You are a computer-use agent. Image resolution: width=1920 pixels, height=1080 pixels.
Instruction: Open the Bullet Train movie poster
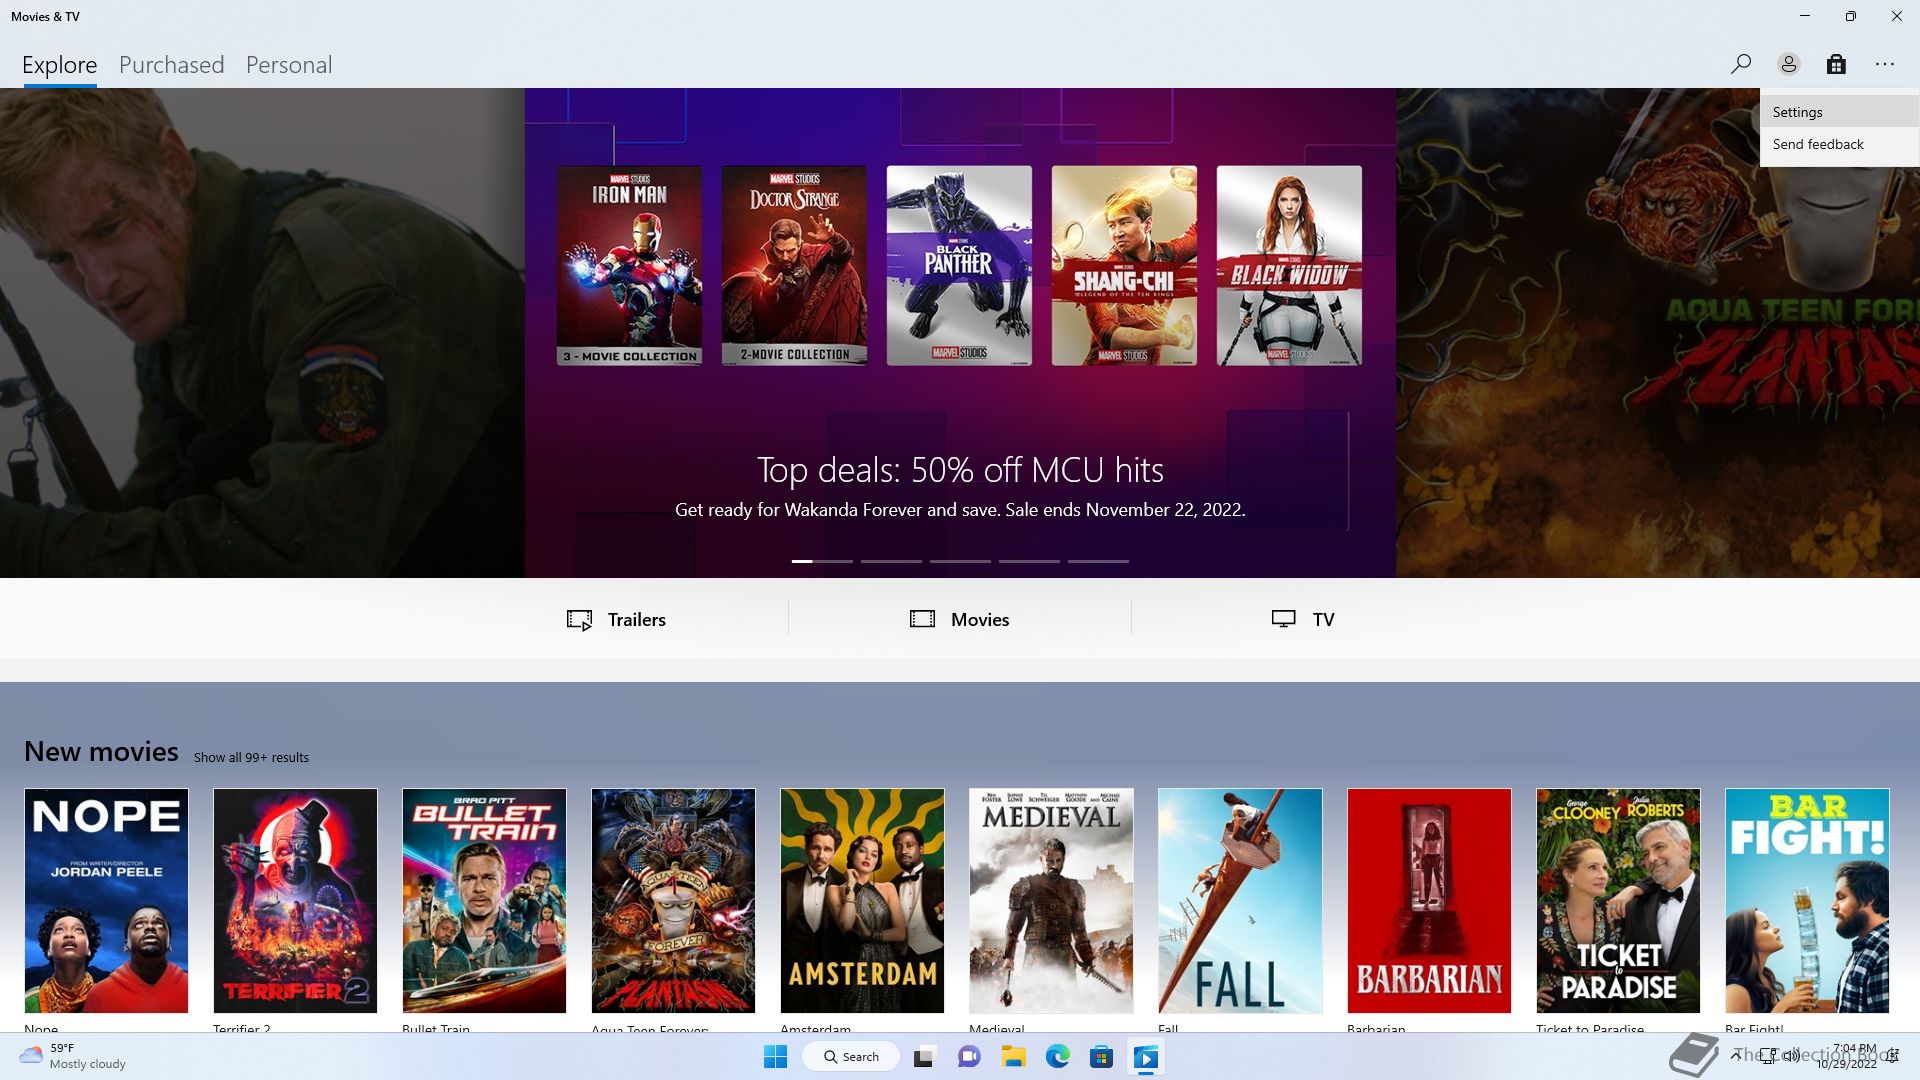(x=484, y=901)
